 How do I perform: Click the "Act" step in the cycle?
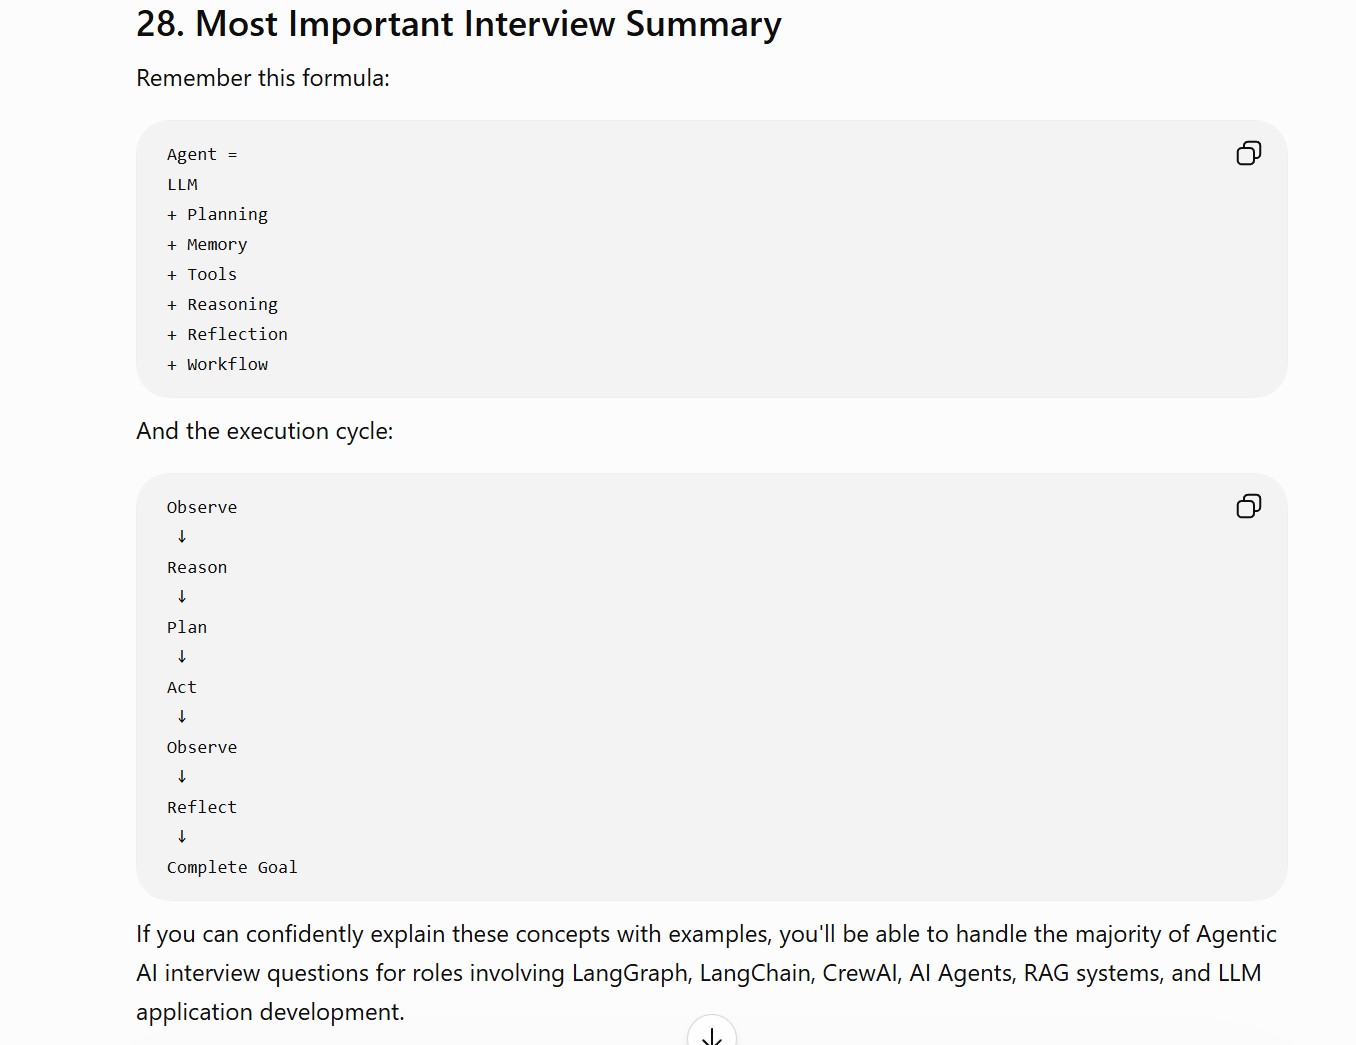182,687
